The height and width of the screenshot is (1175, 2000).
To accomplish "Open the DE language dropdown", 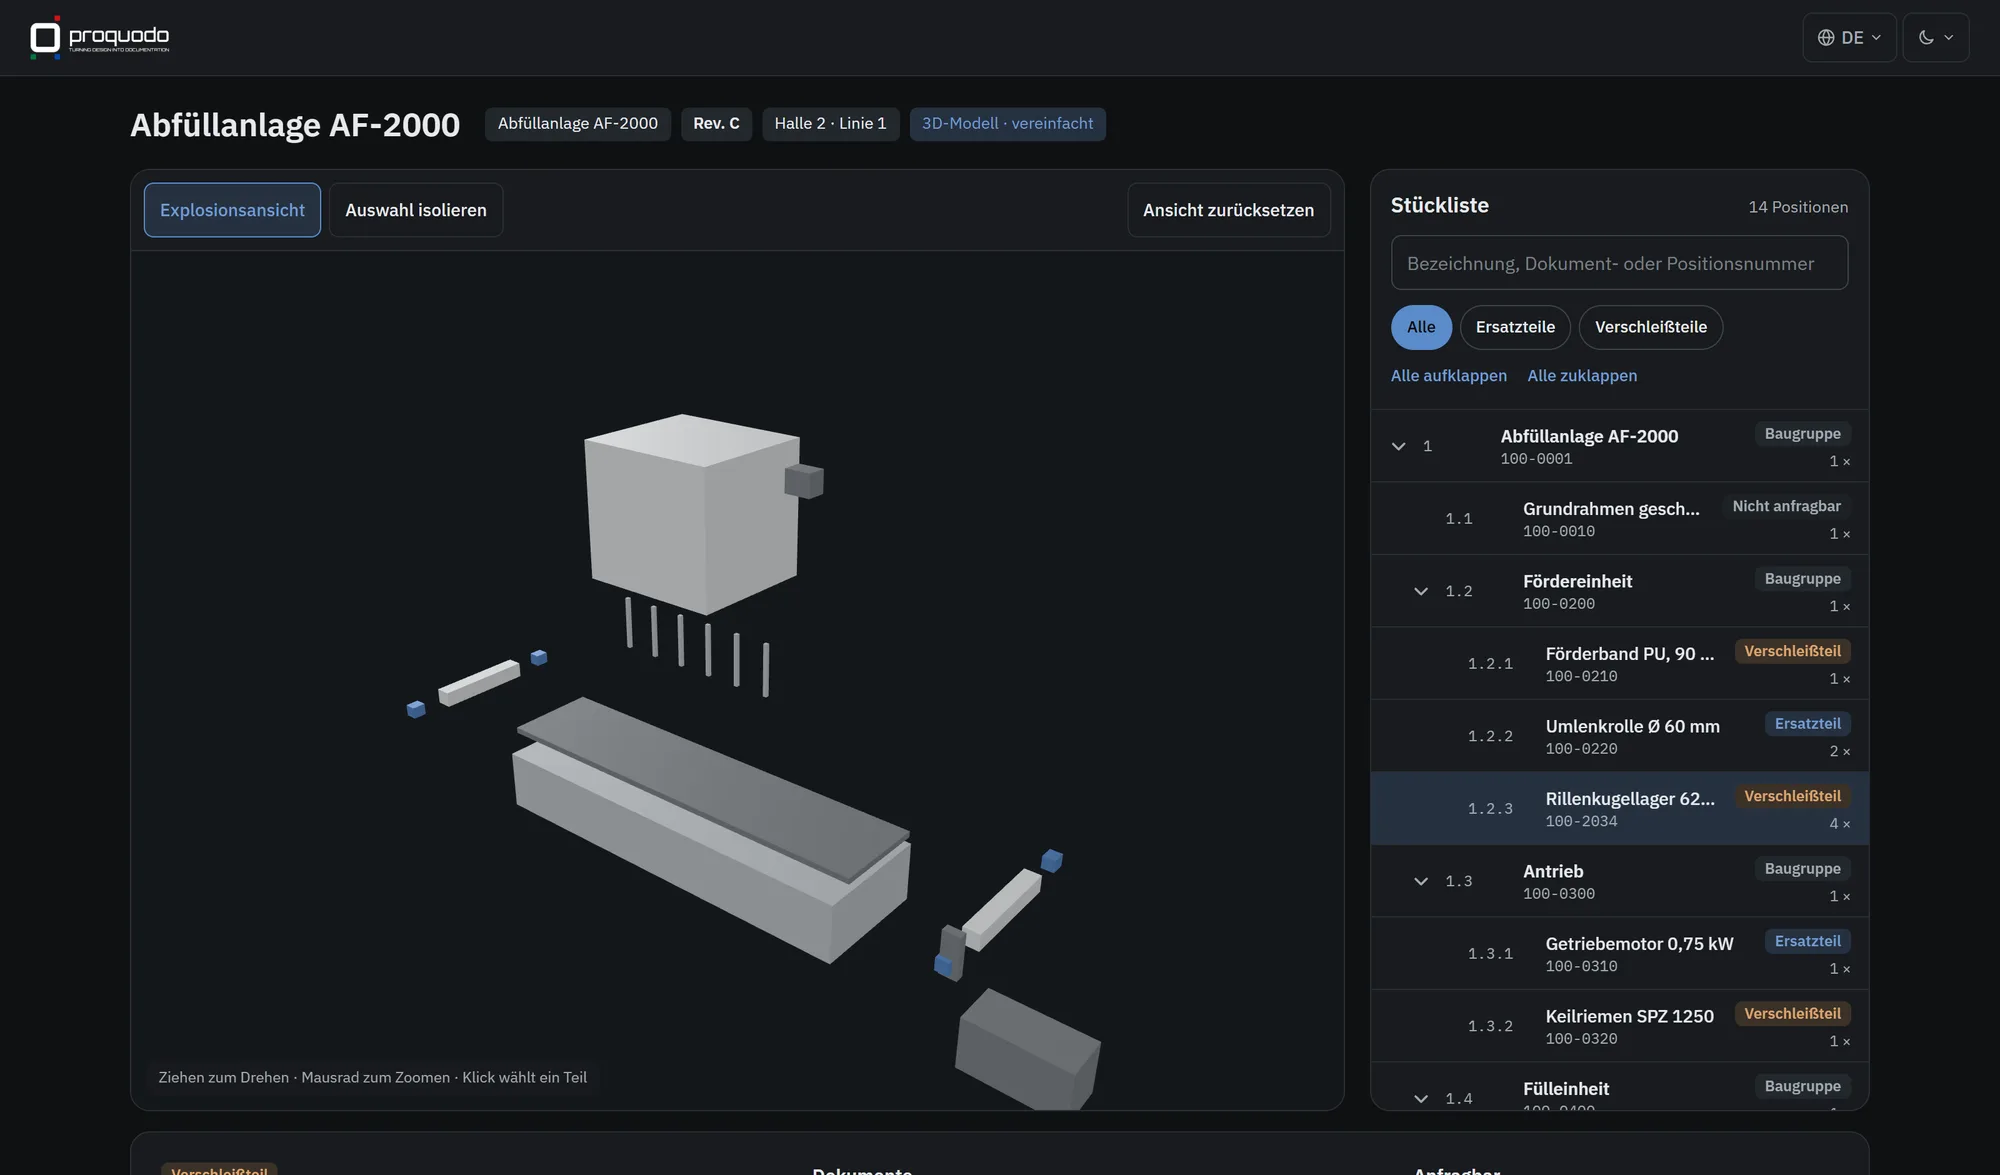I will 1849,37.
